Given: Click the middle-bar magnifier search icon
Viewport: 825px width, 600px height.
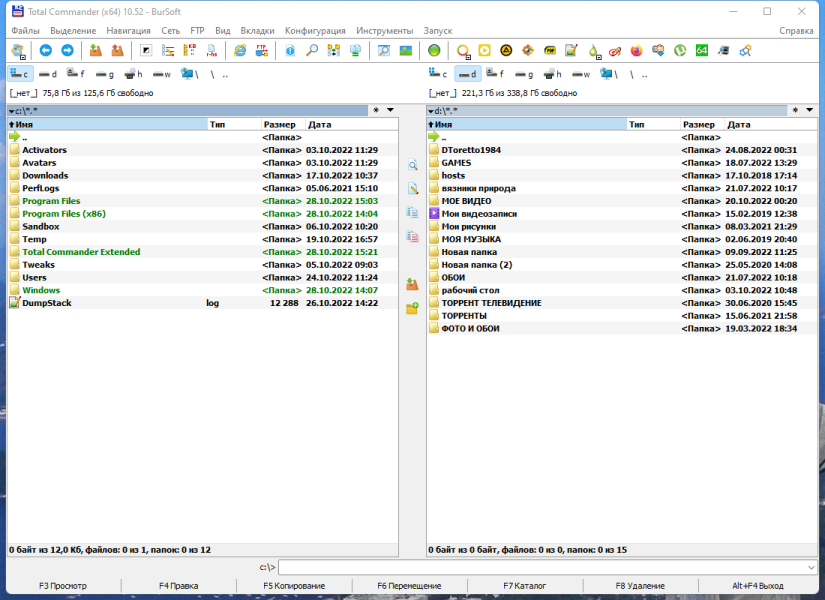Looking at the screenshot, I should tap(412, 165).
